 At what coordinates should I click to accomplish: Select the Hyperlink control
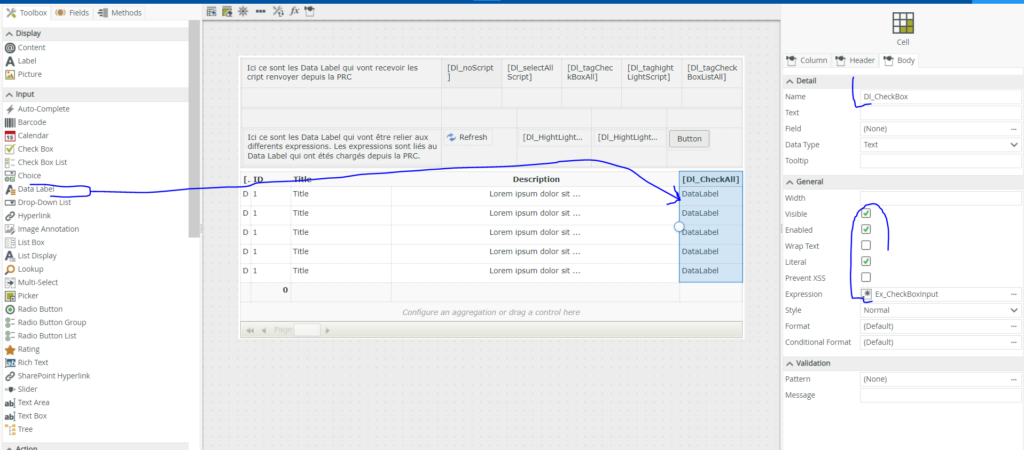(x=26, y=216)
